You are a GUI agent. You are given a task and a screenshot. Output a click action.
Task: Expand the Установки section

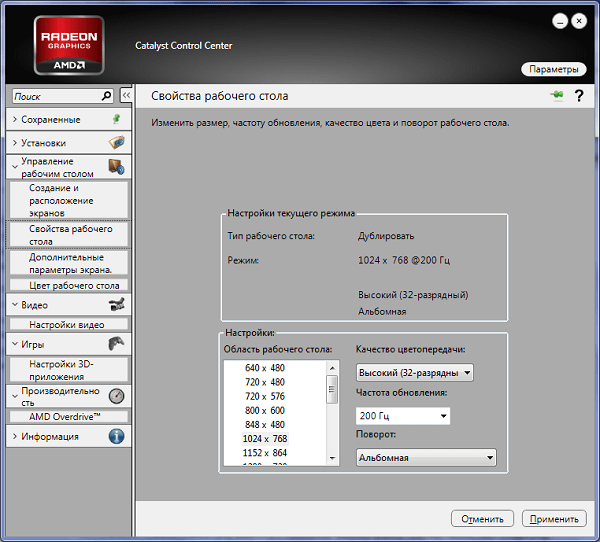(15, 143)
